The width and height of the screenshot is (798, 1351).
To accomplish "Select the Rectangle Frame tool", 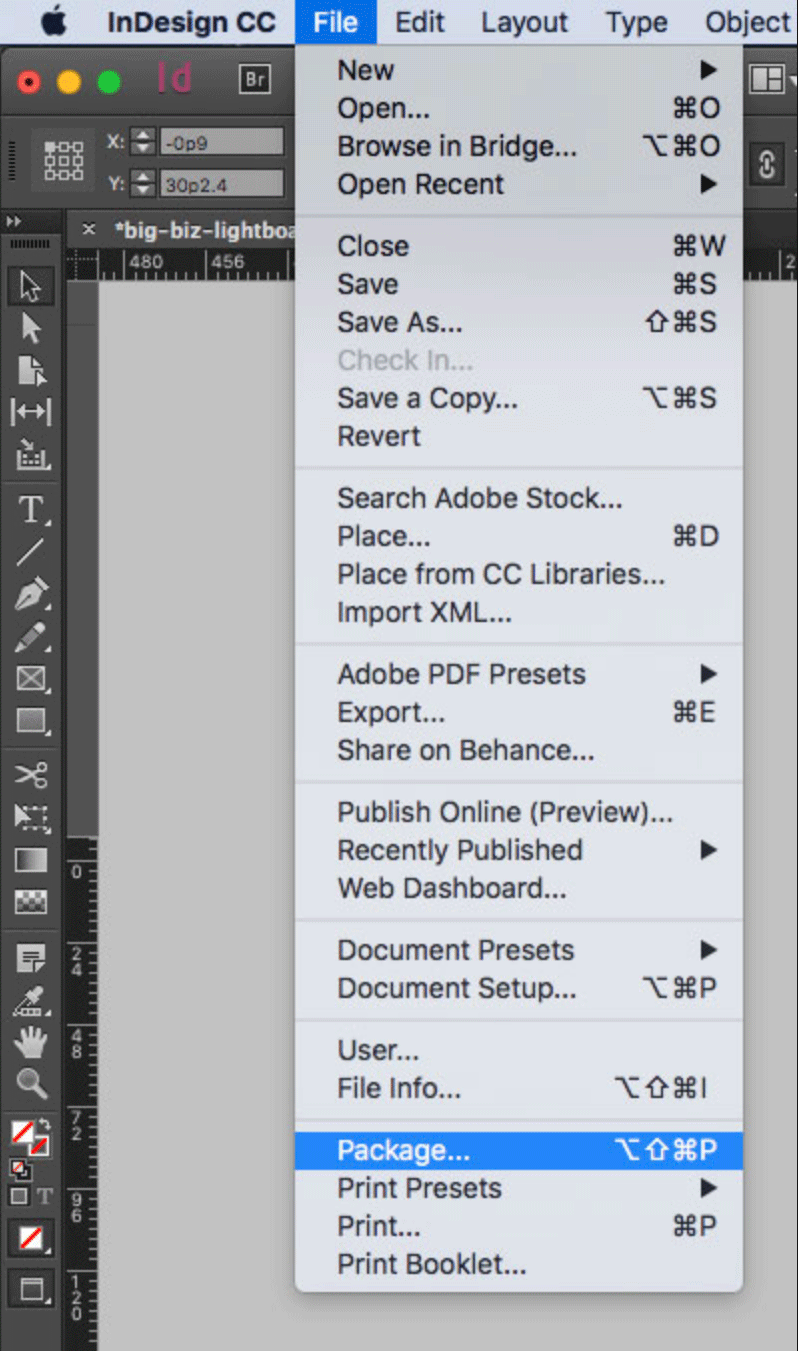I will point(31,680).
